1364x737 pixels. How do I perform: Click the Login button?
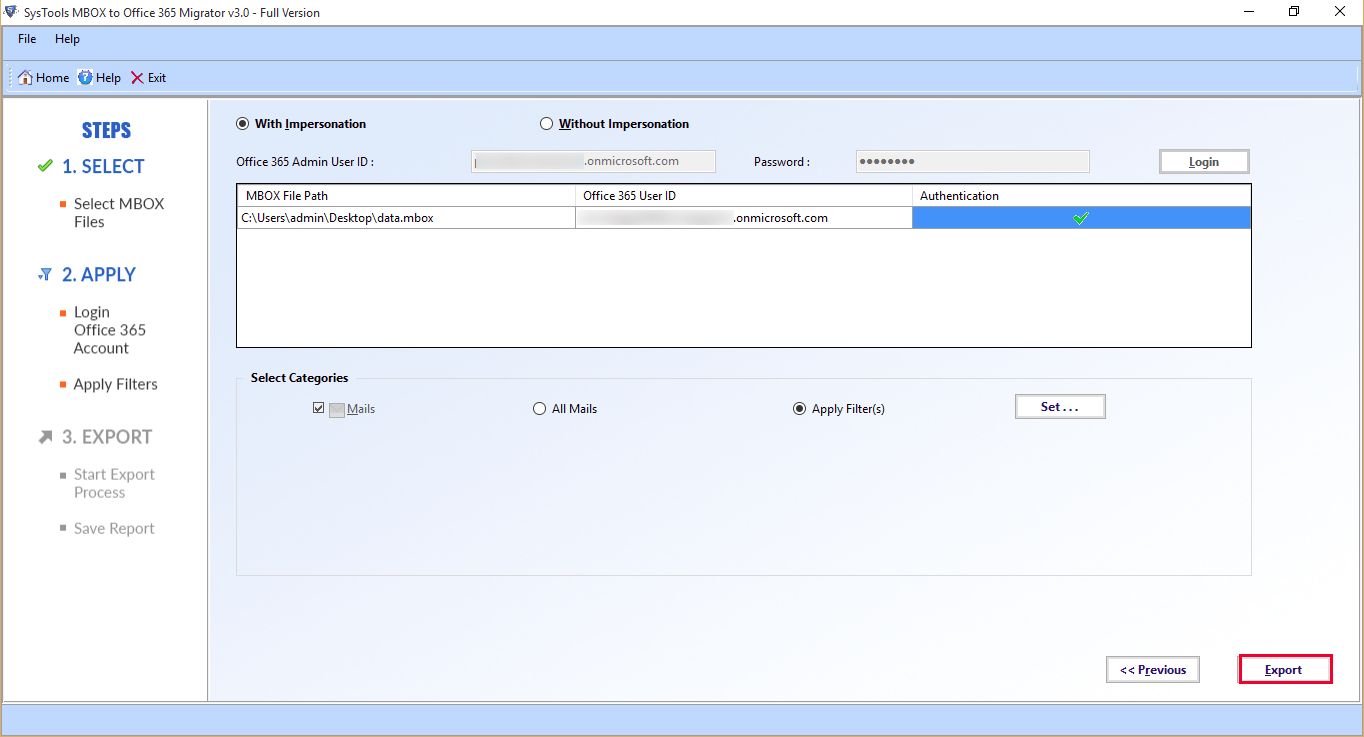1204,161
